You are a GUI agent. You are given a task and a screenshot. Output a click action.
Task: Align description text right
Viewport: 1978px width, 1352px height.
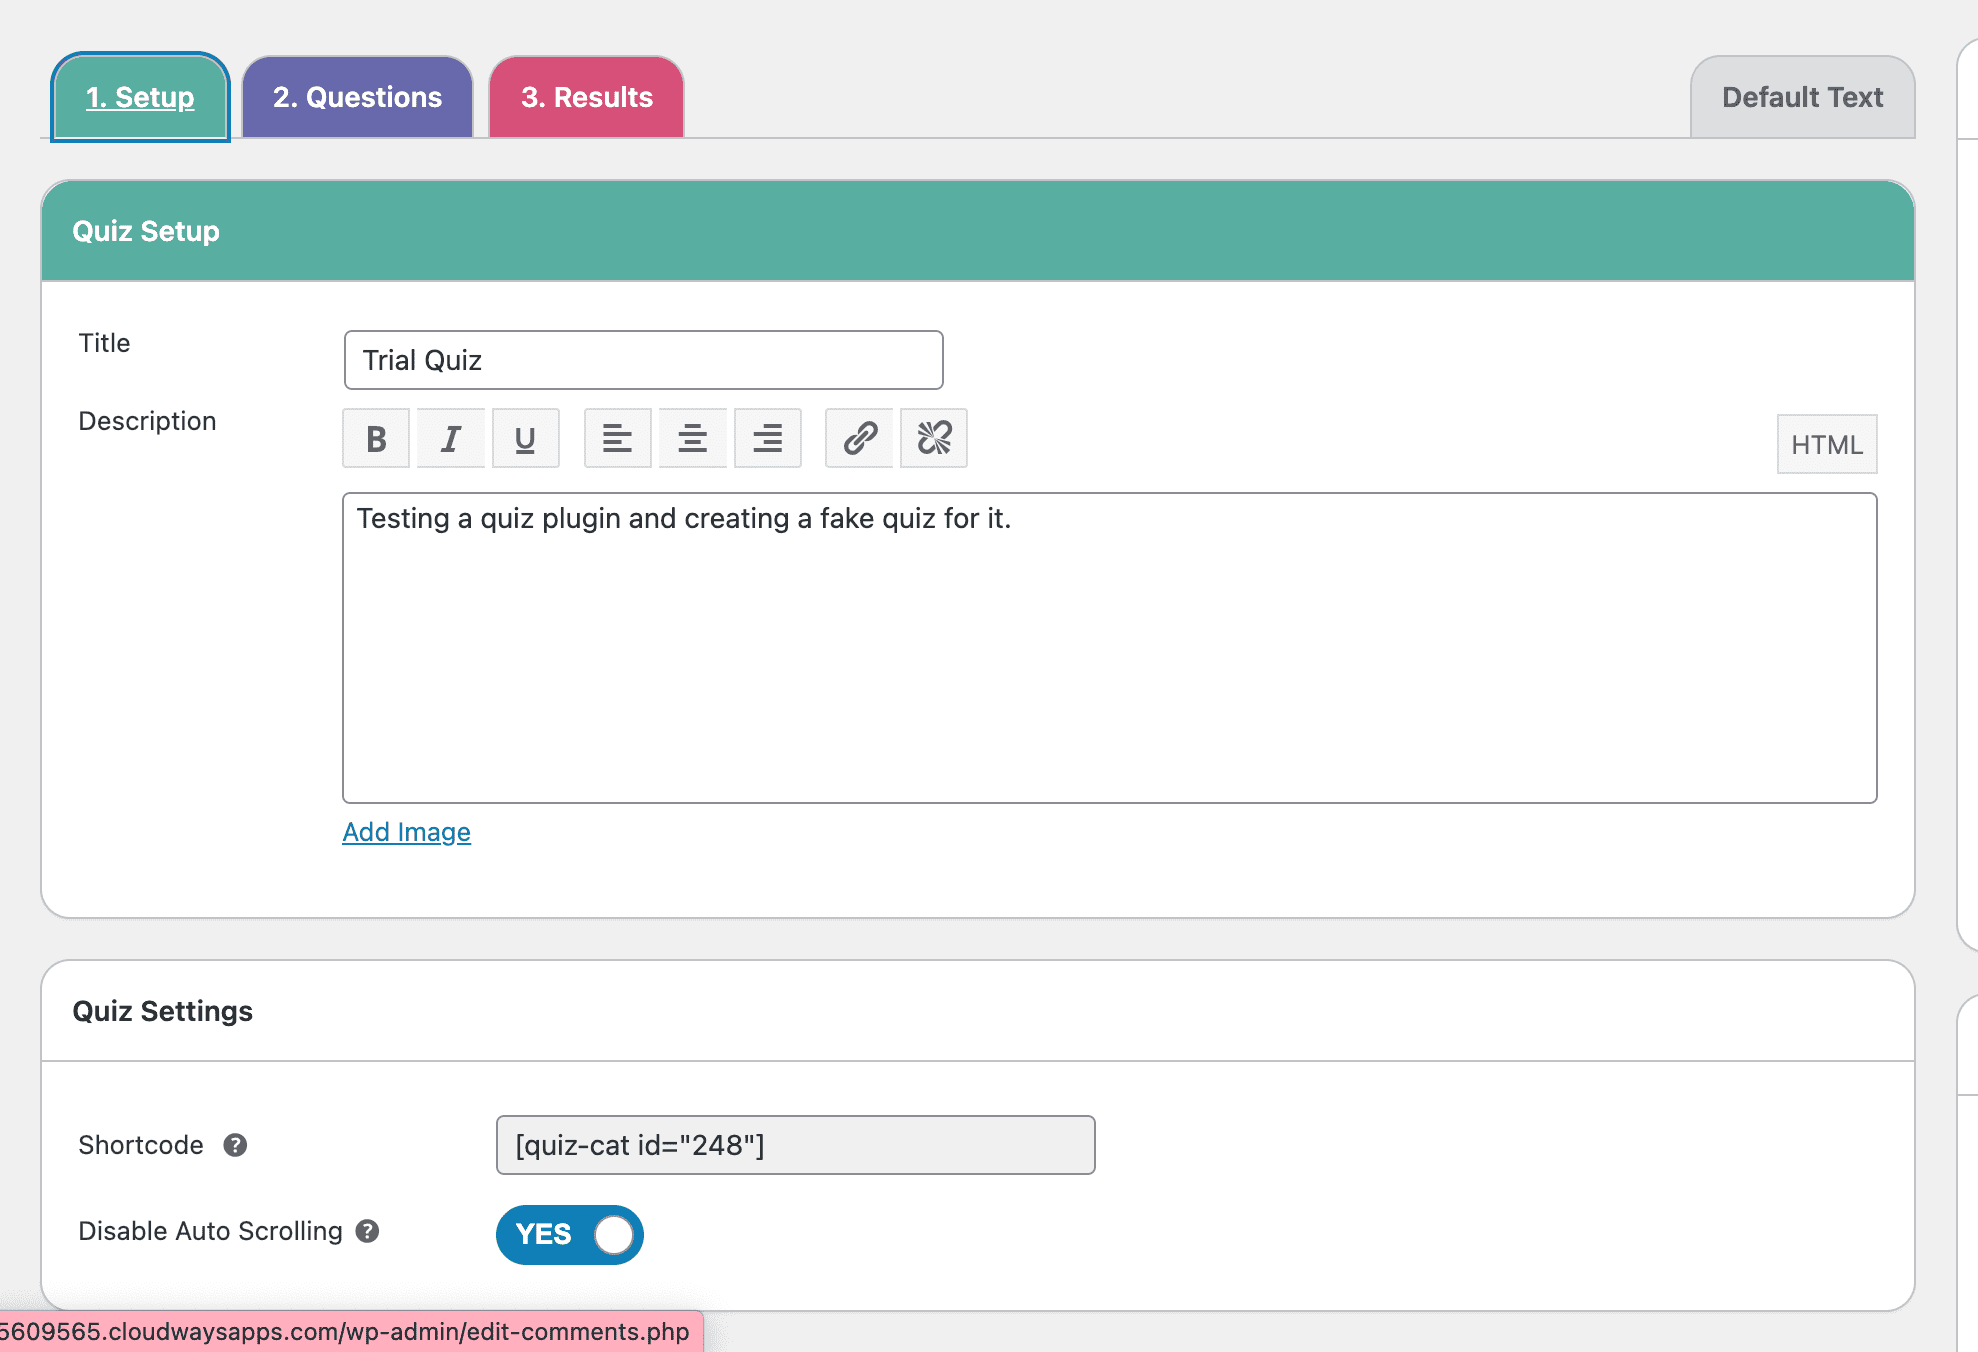coord(768,438)
